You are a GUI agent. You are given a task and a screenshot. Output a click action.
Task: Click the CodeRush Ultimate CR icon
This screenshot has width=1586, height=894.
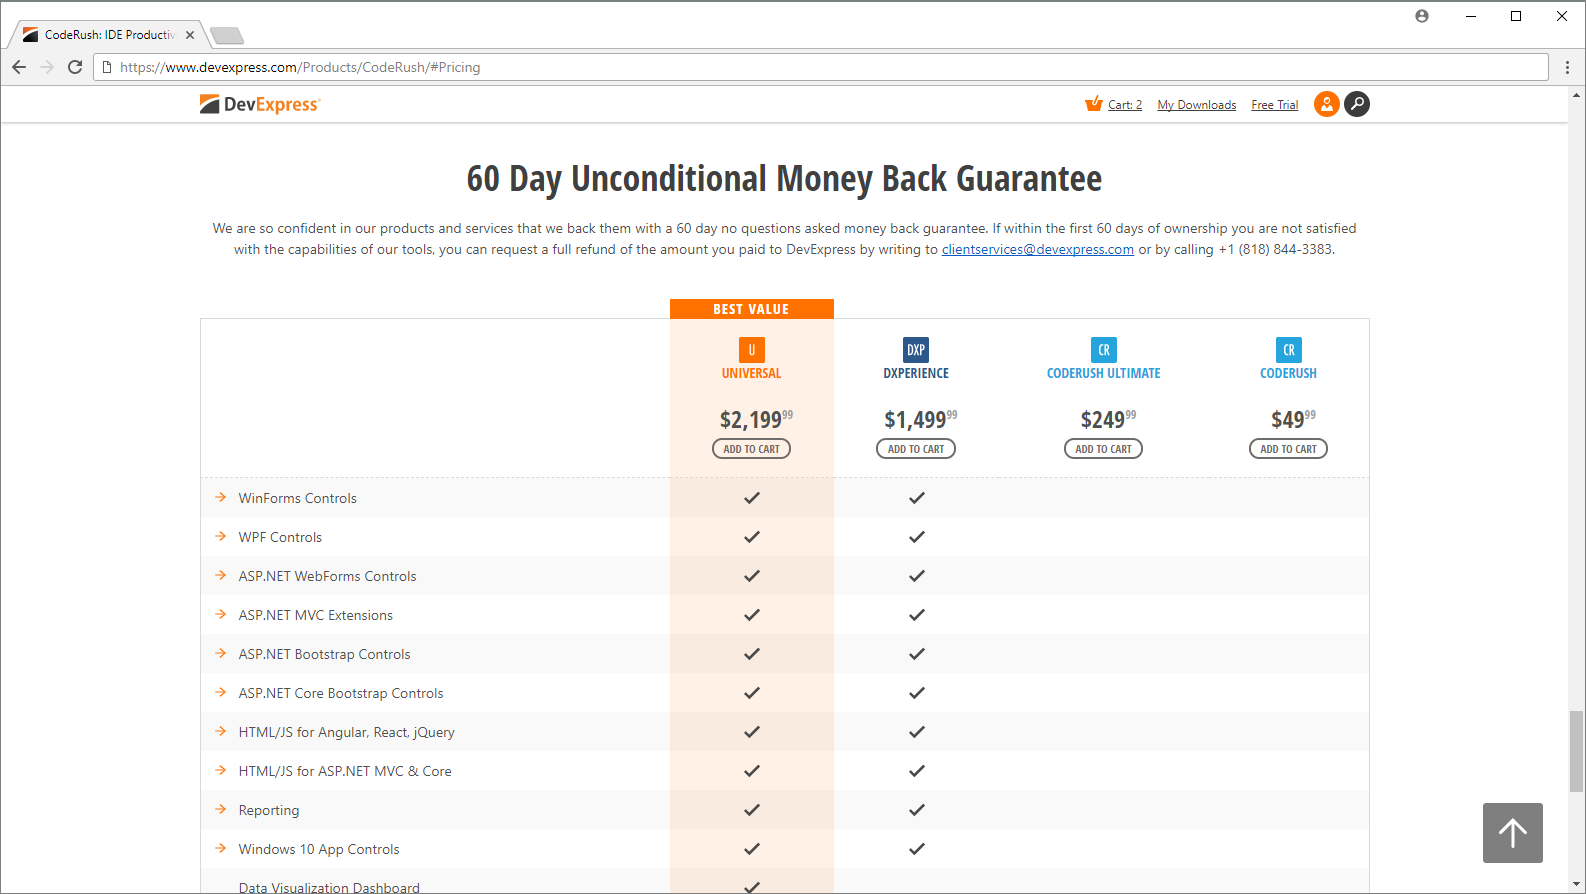click(x=1103, y=350)
